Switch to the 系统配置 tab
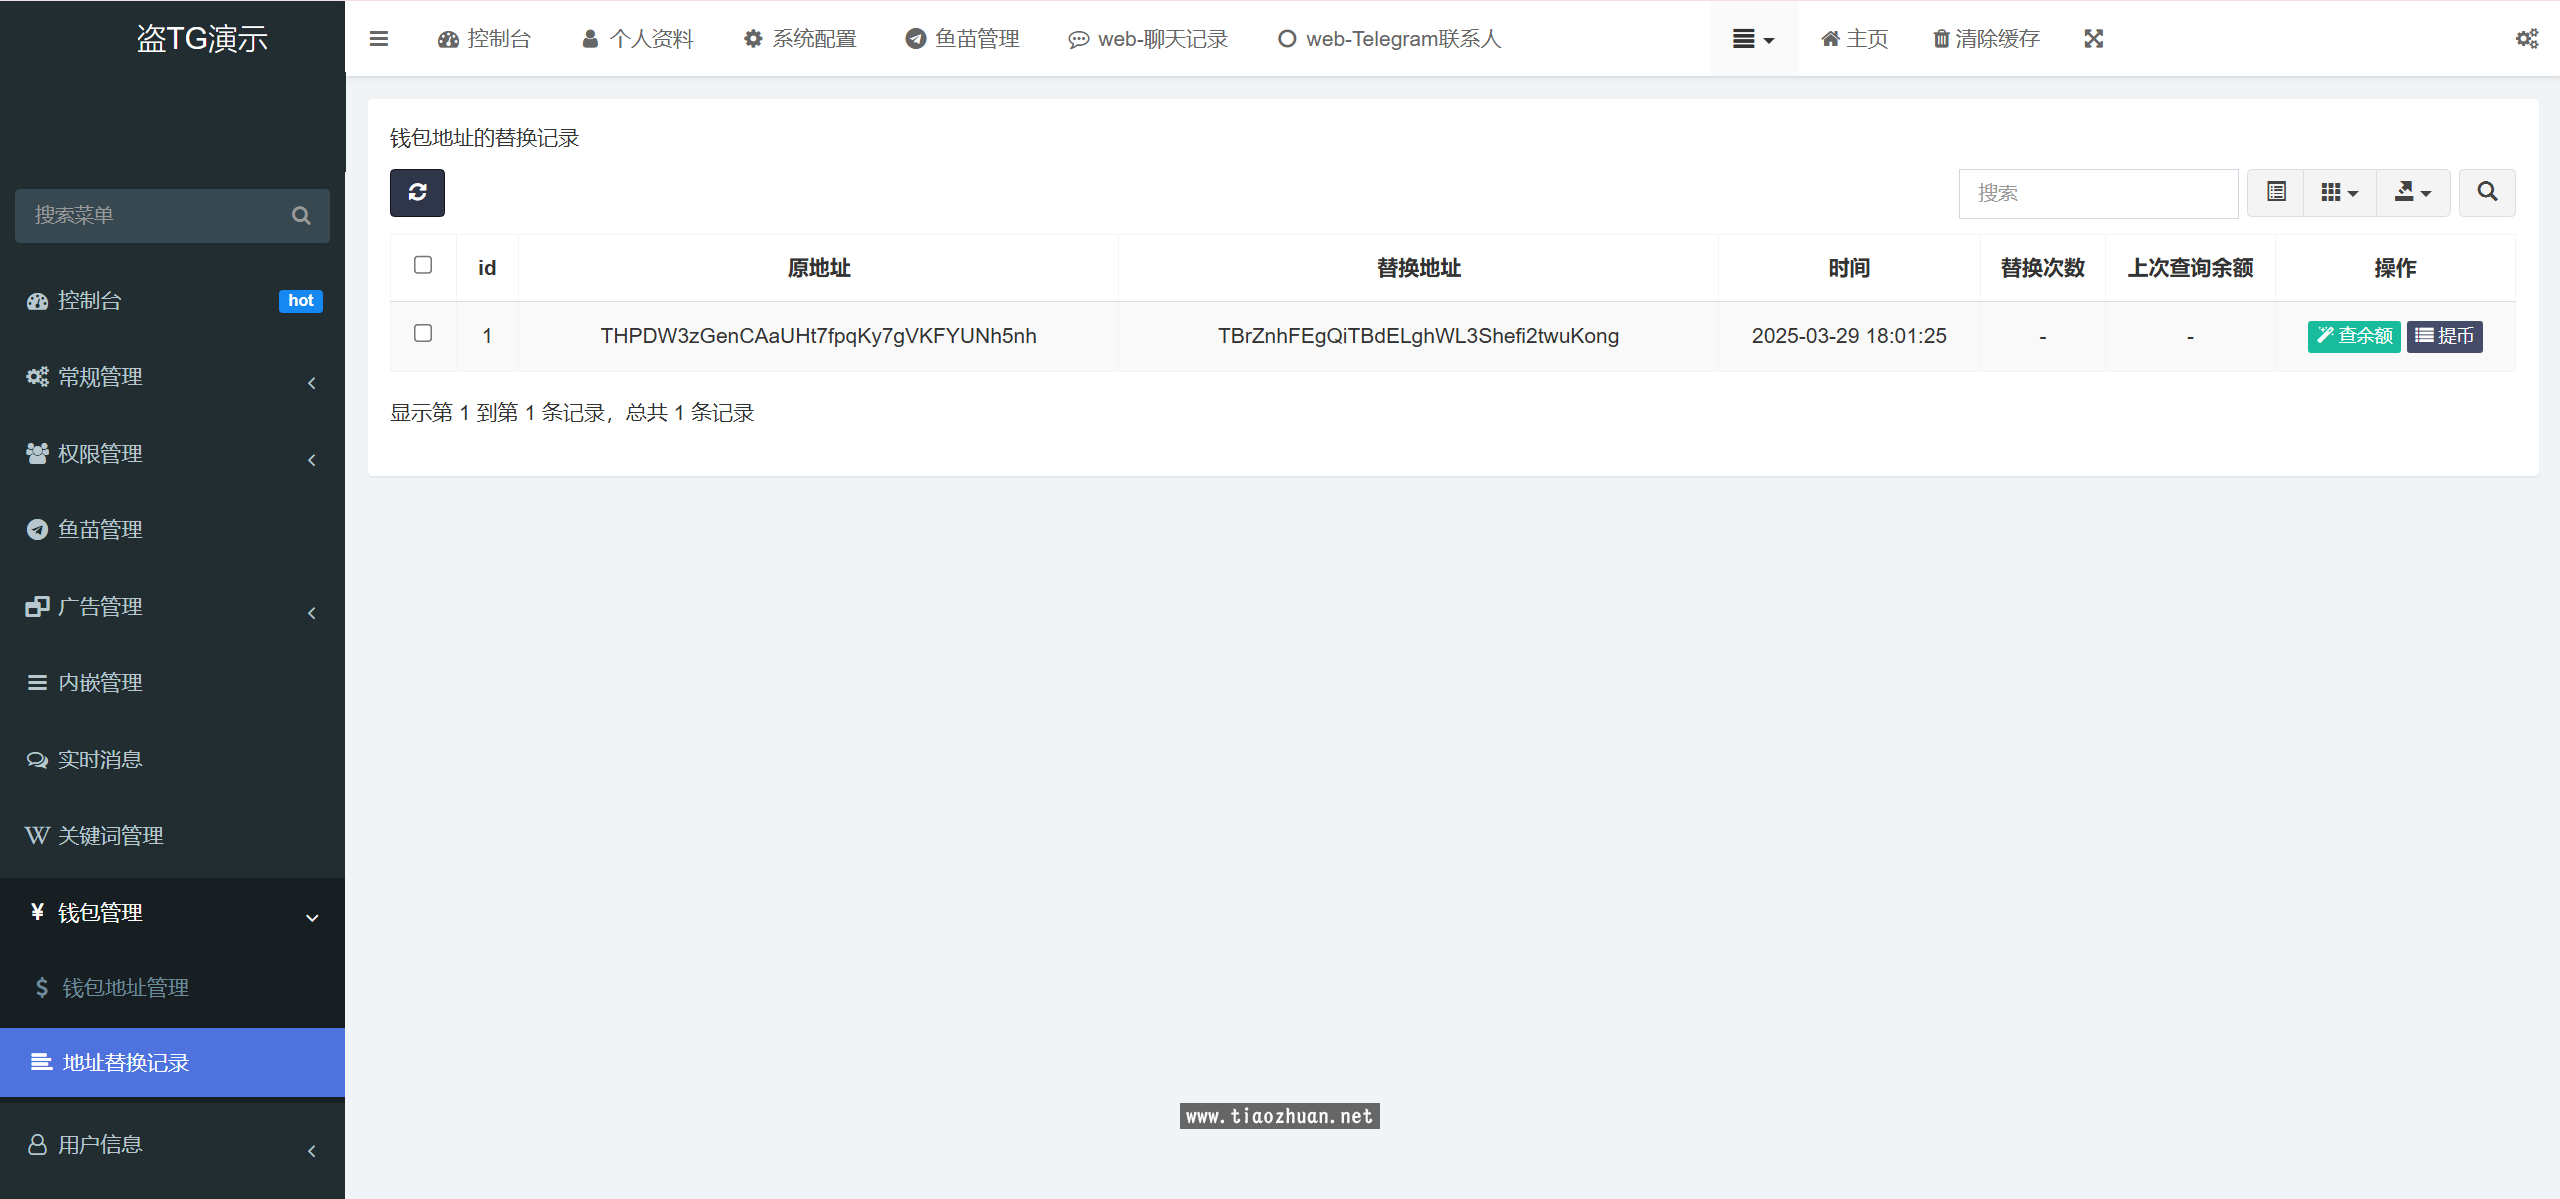2560x1199 pixels. click(800, 39)
